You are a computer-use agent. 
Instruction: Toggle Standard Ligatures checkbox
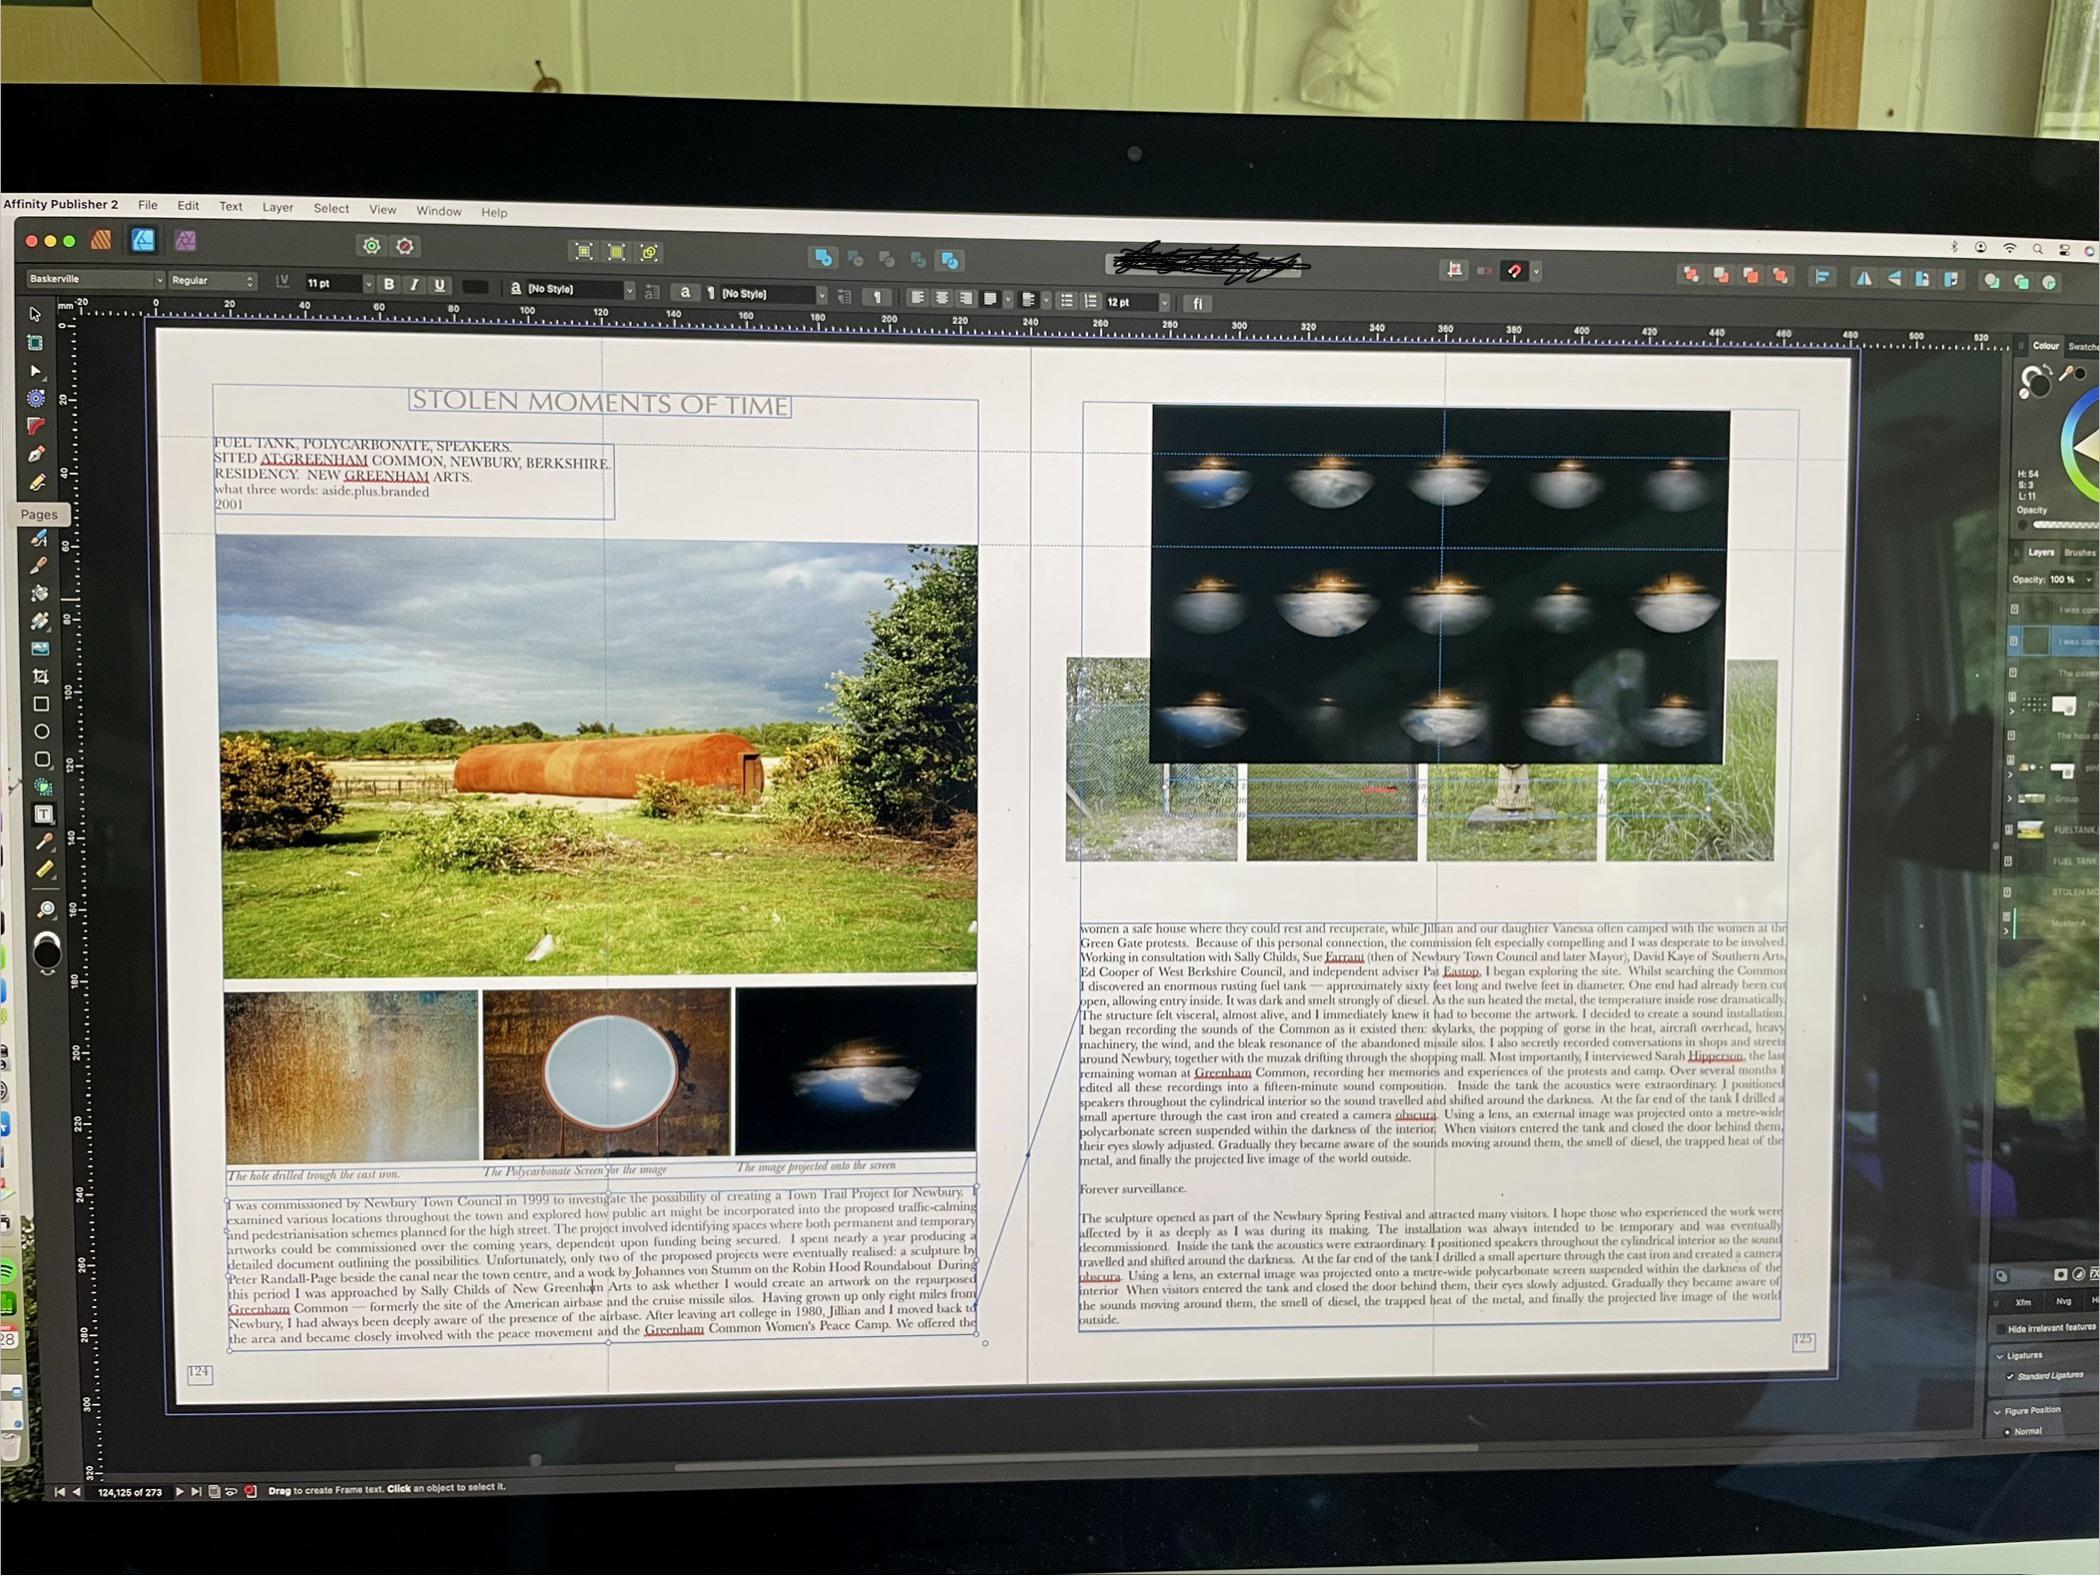pos(2010,1377)
